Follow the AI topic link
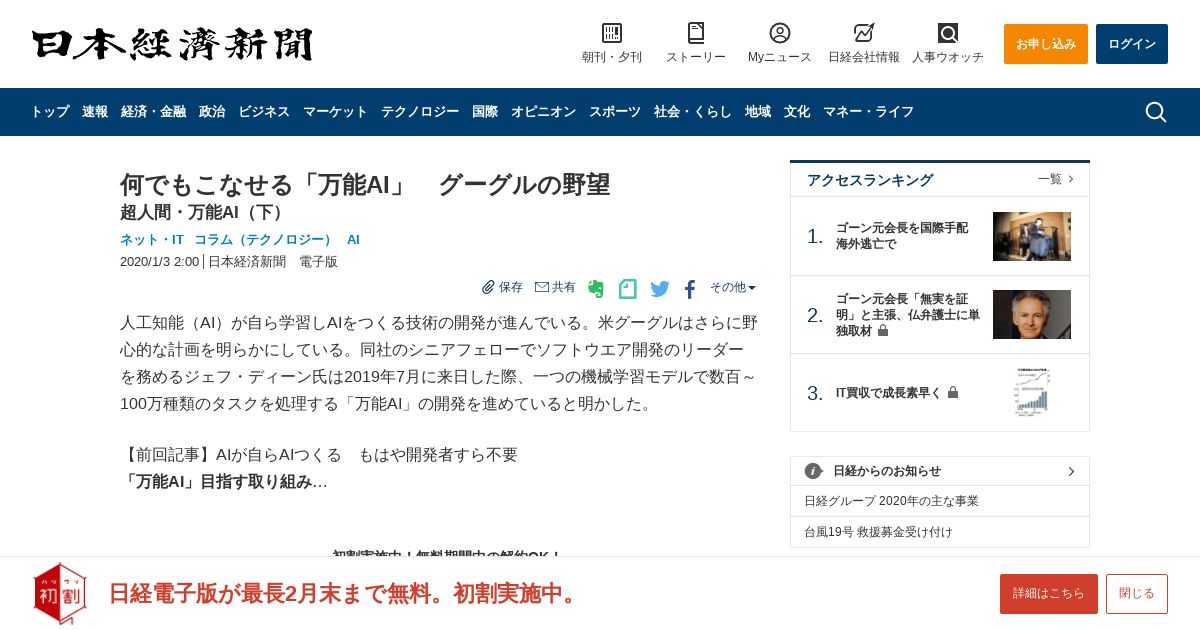 353,240
